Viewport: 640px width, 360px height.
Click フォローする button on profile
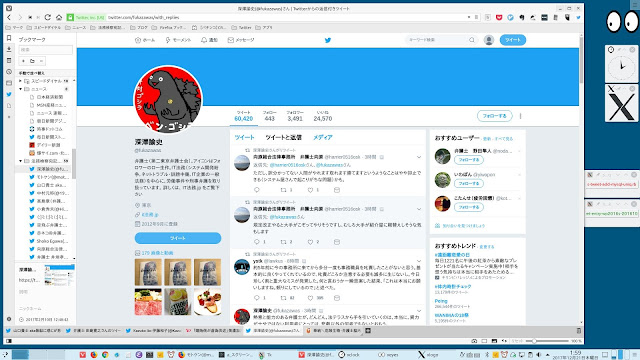coord(494,116)
